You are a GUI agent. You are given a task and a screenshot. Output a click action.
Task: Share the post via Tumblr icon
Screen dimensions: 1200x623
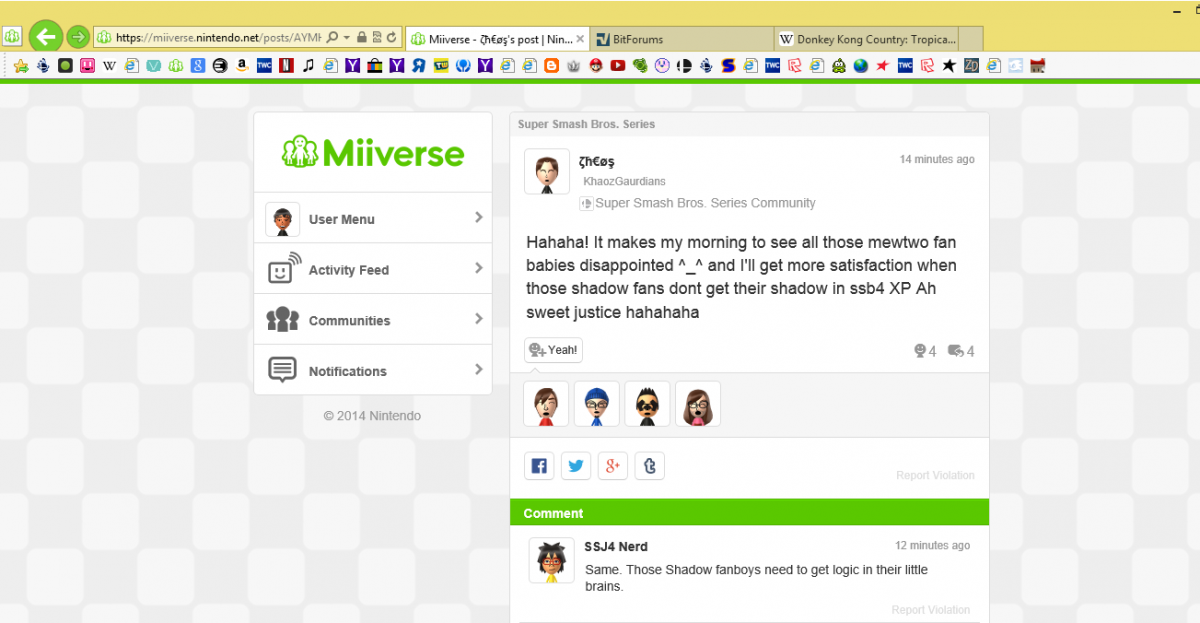[x=649, y=466]
